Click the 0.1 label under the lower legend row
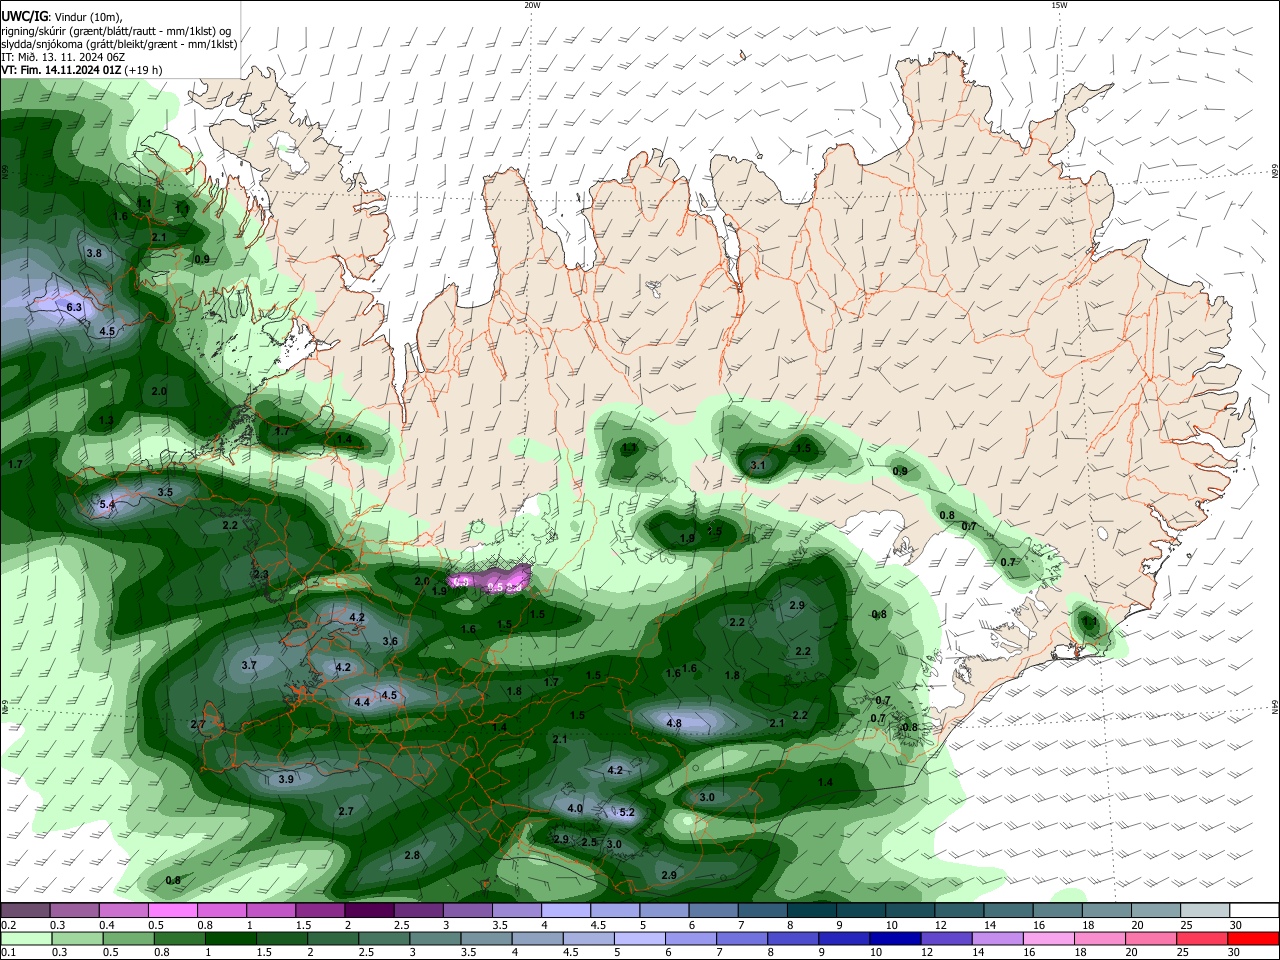The height and width of the screenshot is (960, 1280). pyautogui.click(x=7, y=953)
